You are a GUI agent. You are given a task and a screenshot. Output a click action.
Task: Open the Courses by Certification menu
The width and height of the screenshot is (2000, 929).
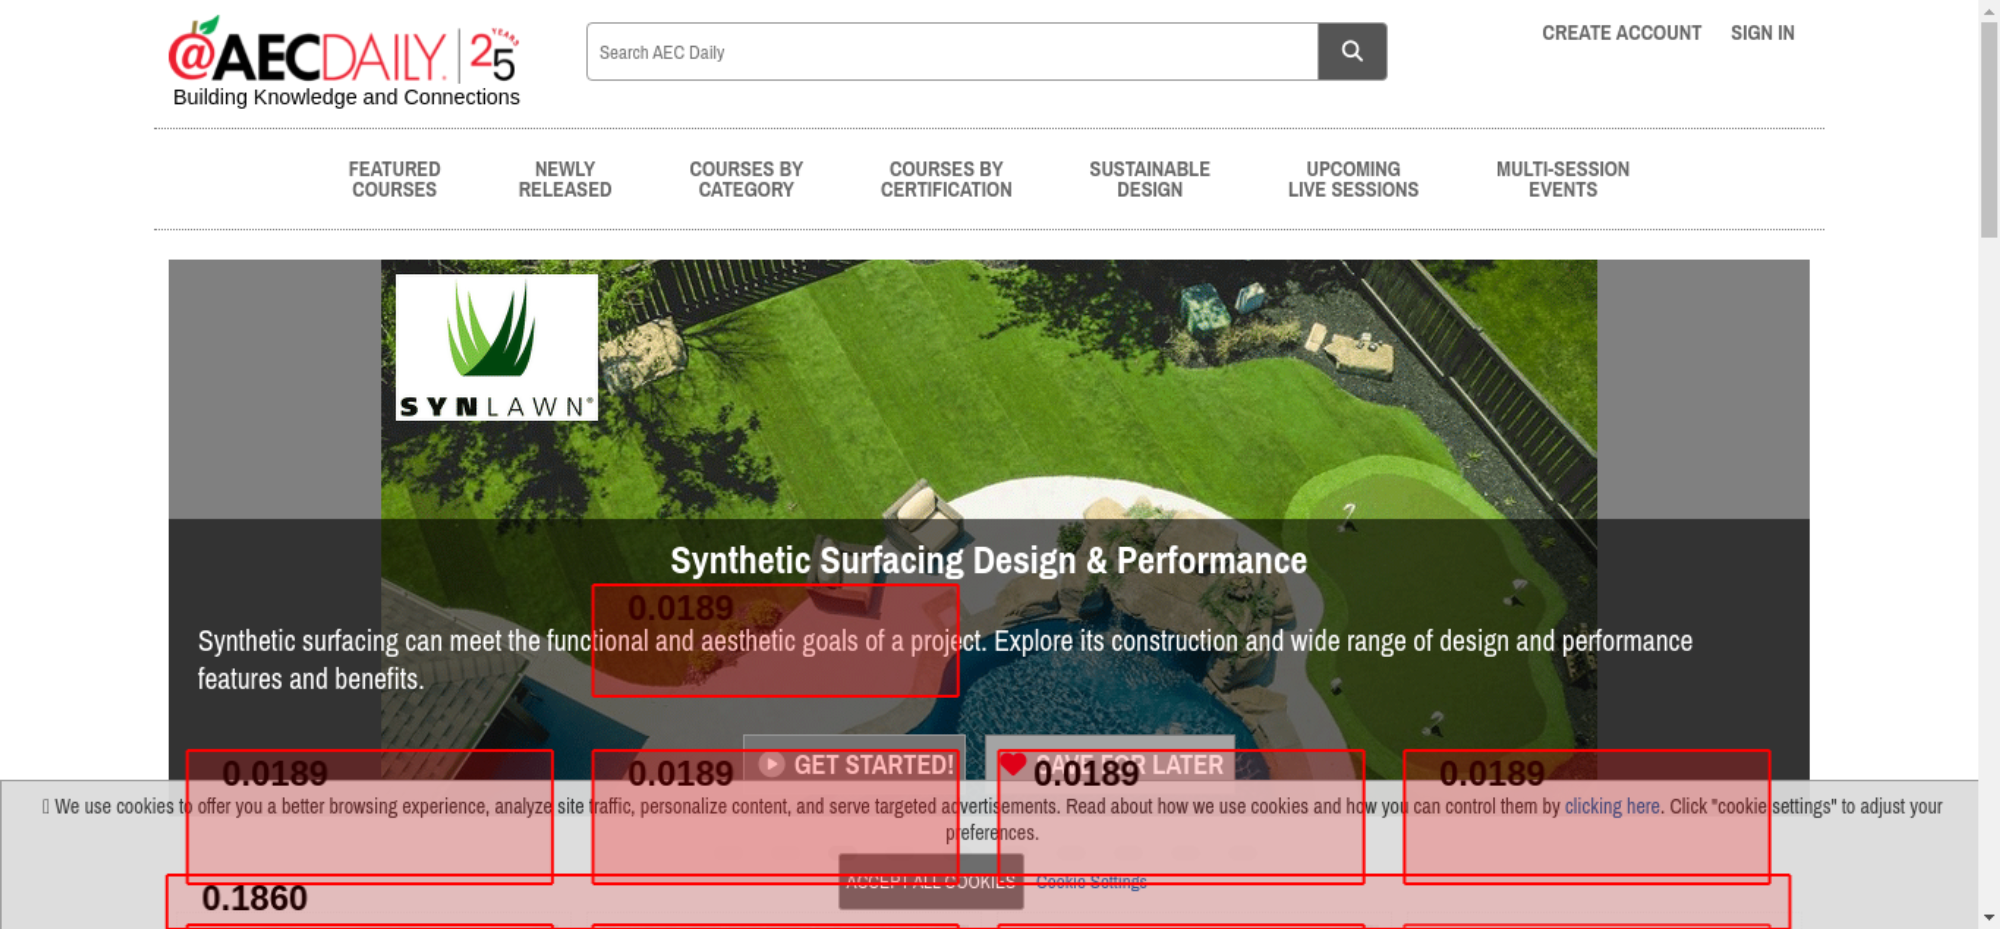[x=946, y=179]
